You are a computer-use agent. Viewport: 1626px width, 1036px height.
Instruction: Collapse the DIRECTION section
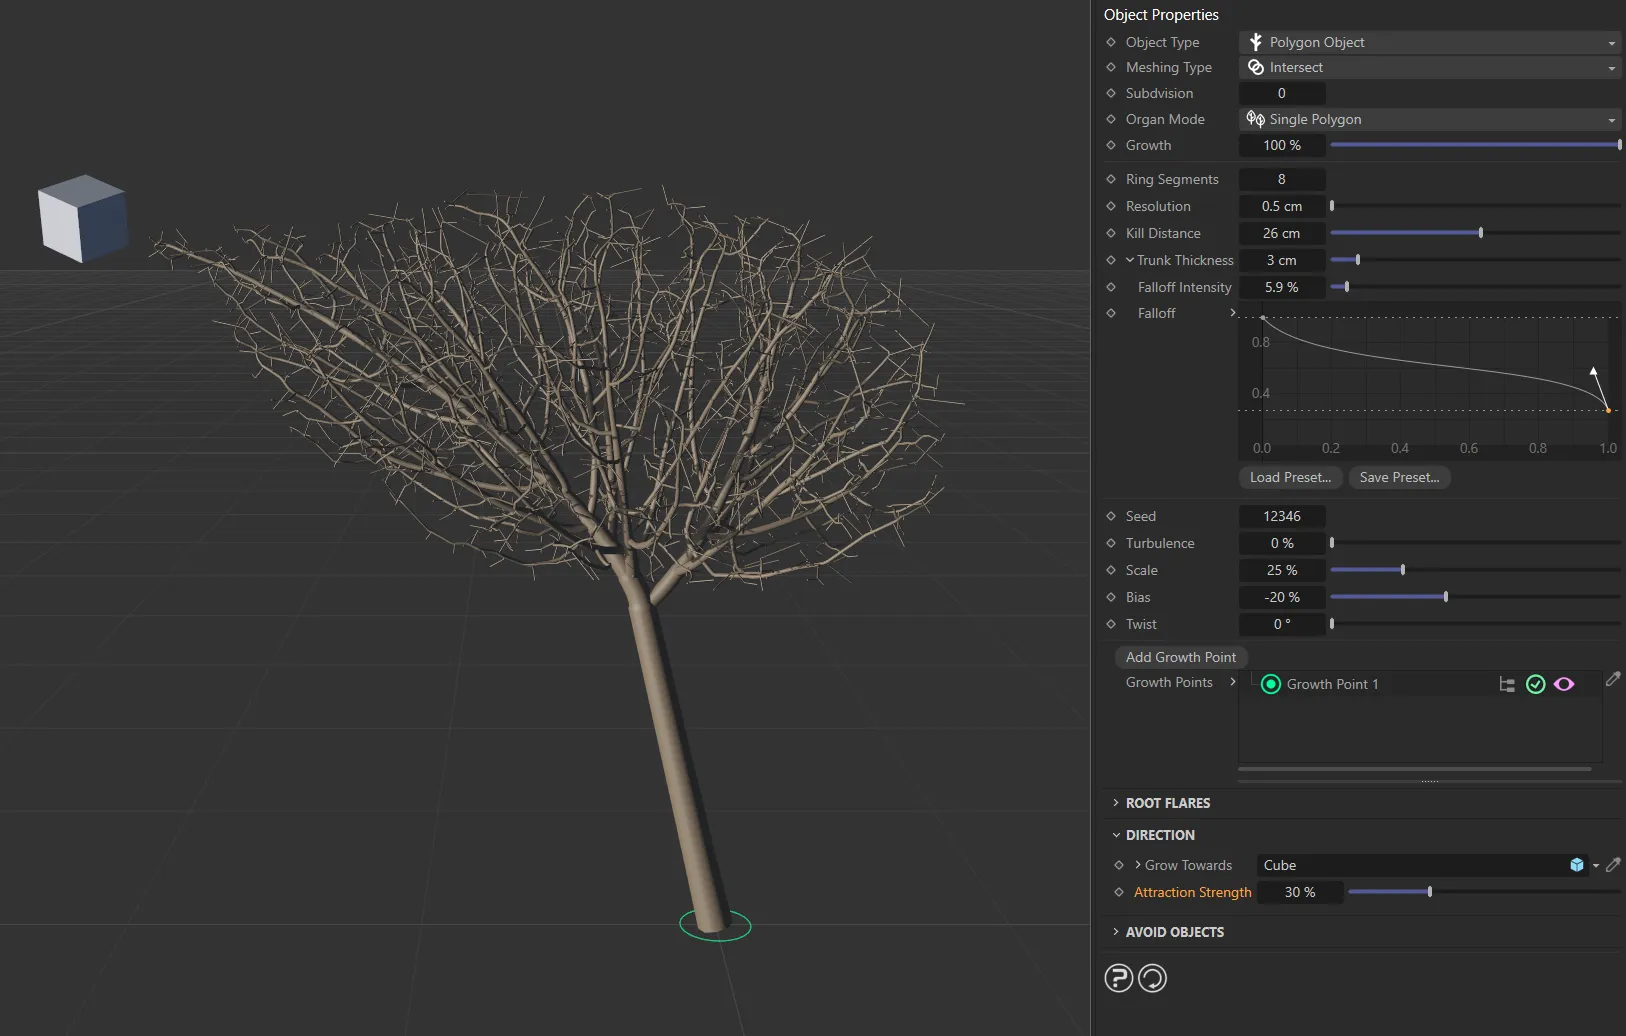pos(1159,835)
